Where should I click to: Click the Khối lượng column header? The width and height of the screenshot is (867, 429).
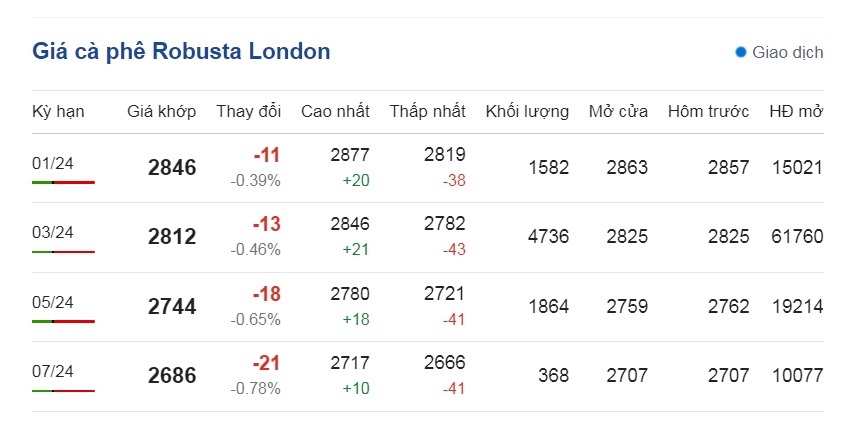[x=527, y=112]
